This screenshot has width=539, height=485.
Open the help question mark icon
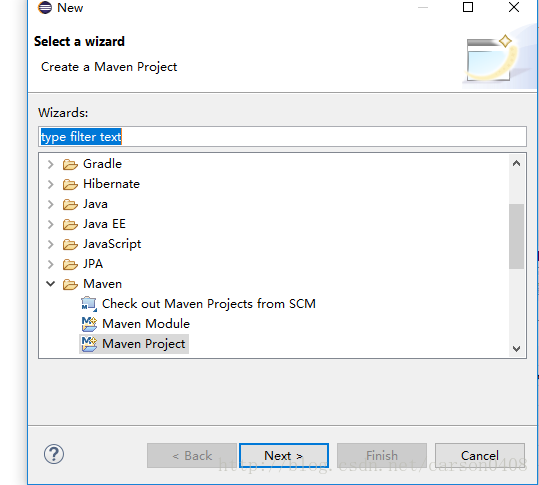click(54, 454)
